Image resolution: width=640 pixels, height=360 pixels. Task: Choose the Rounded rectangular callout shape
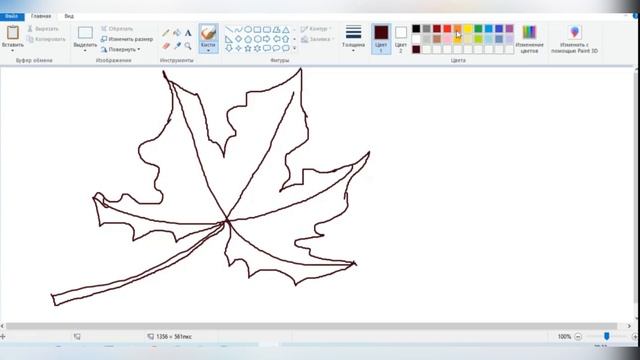coord(267,48)
